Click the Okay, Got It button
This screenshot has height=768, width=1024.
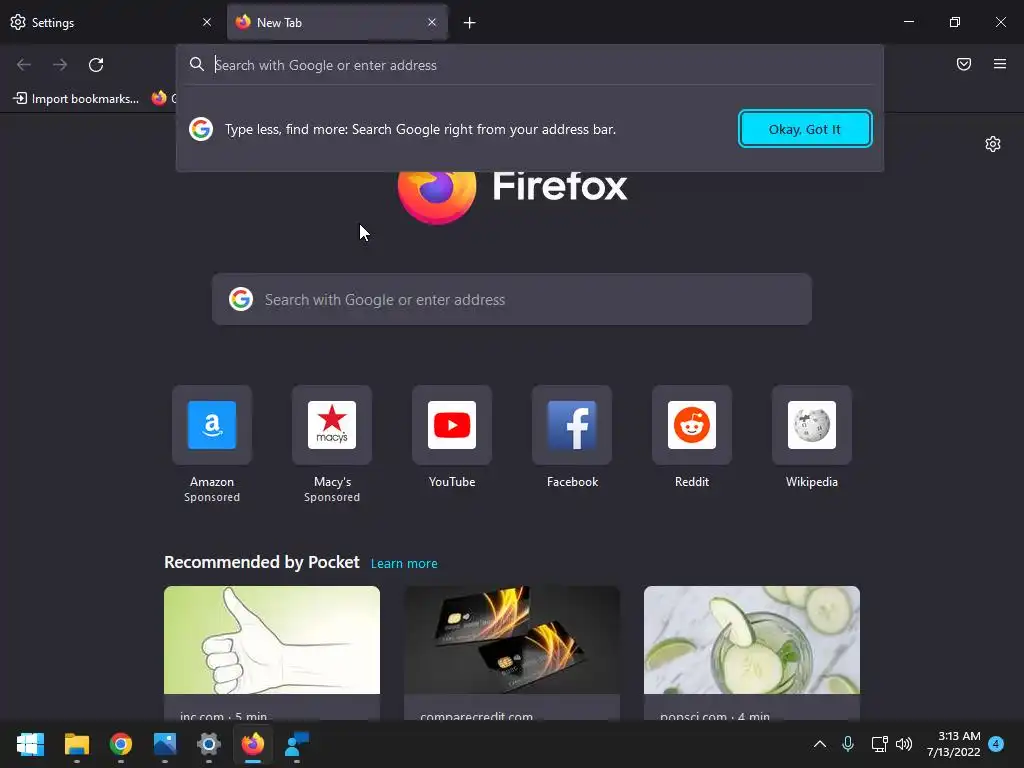tap(805, 129)
